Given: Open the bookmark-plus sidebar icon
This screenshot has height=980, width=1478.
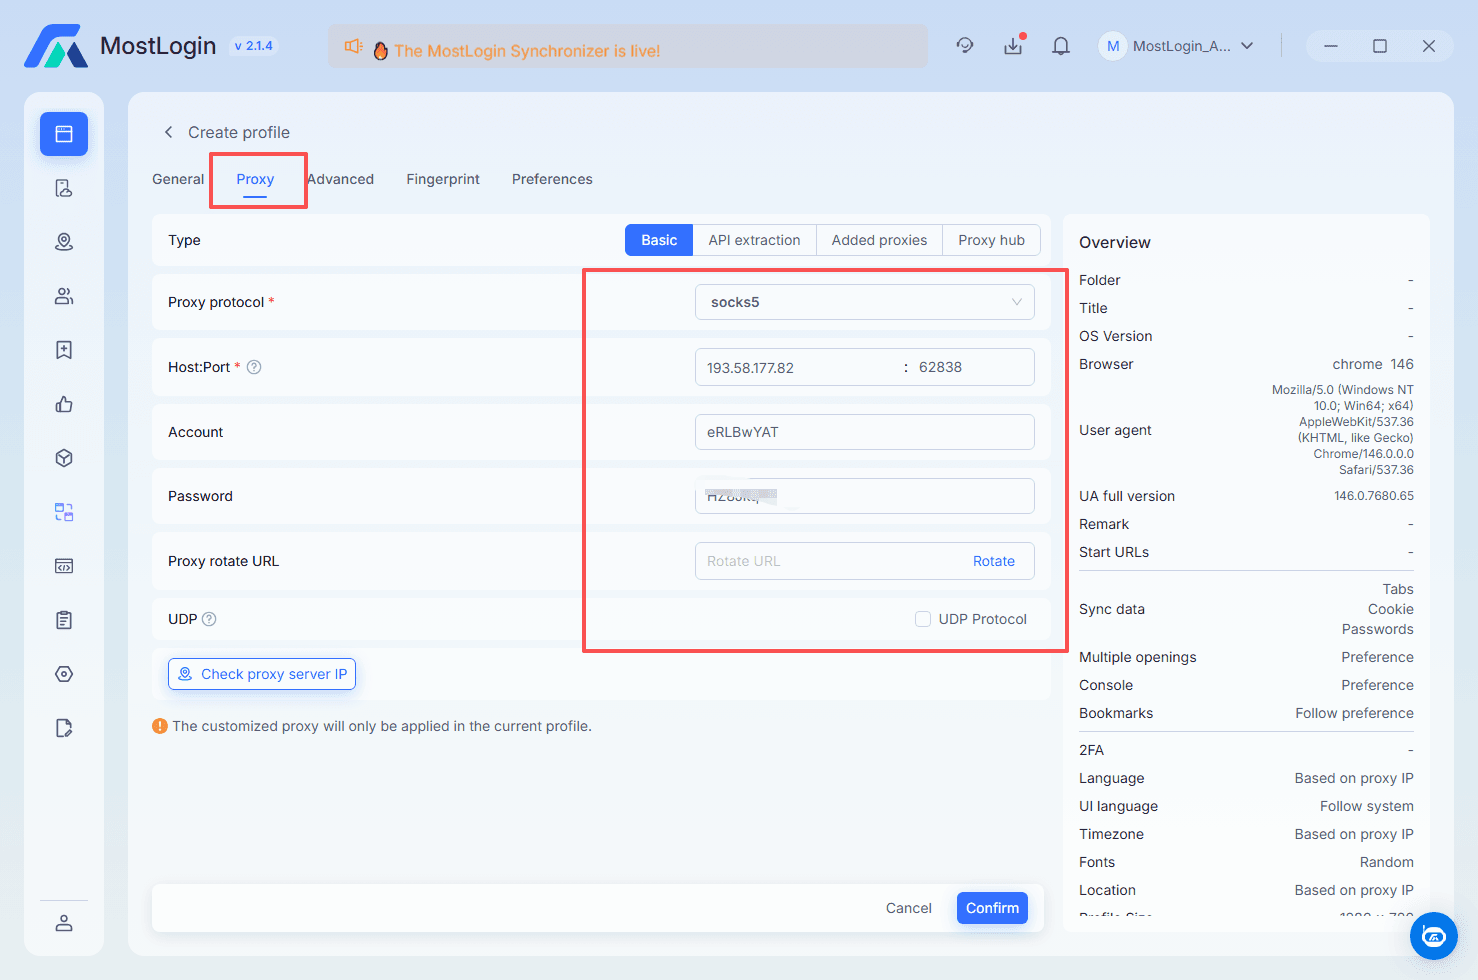Looking at the screenshot, I should (64, 350).
